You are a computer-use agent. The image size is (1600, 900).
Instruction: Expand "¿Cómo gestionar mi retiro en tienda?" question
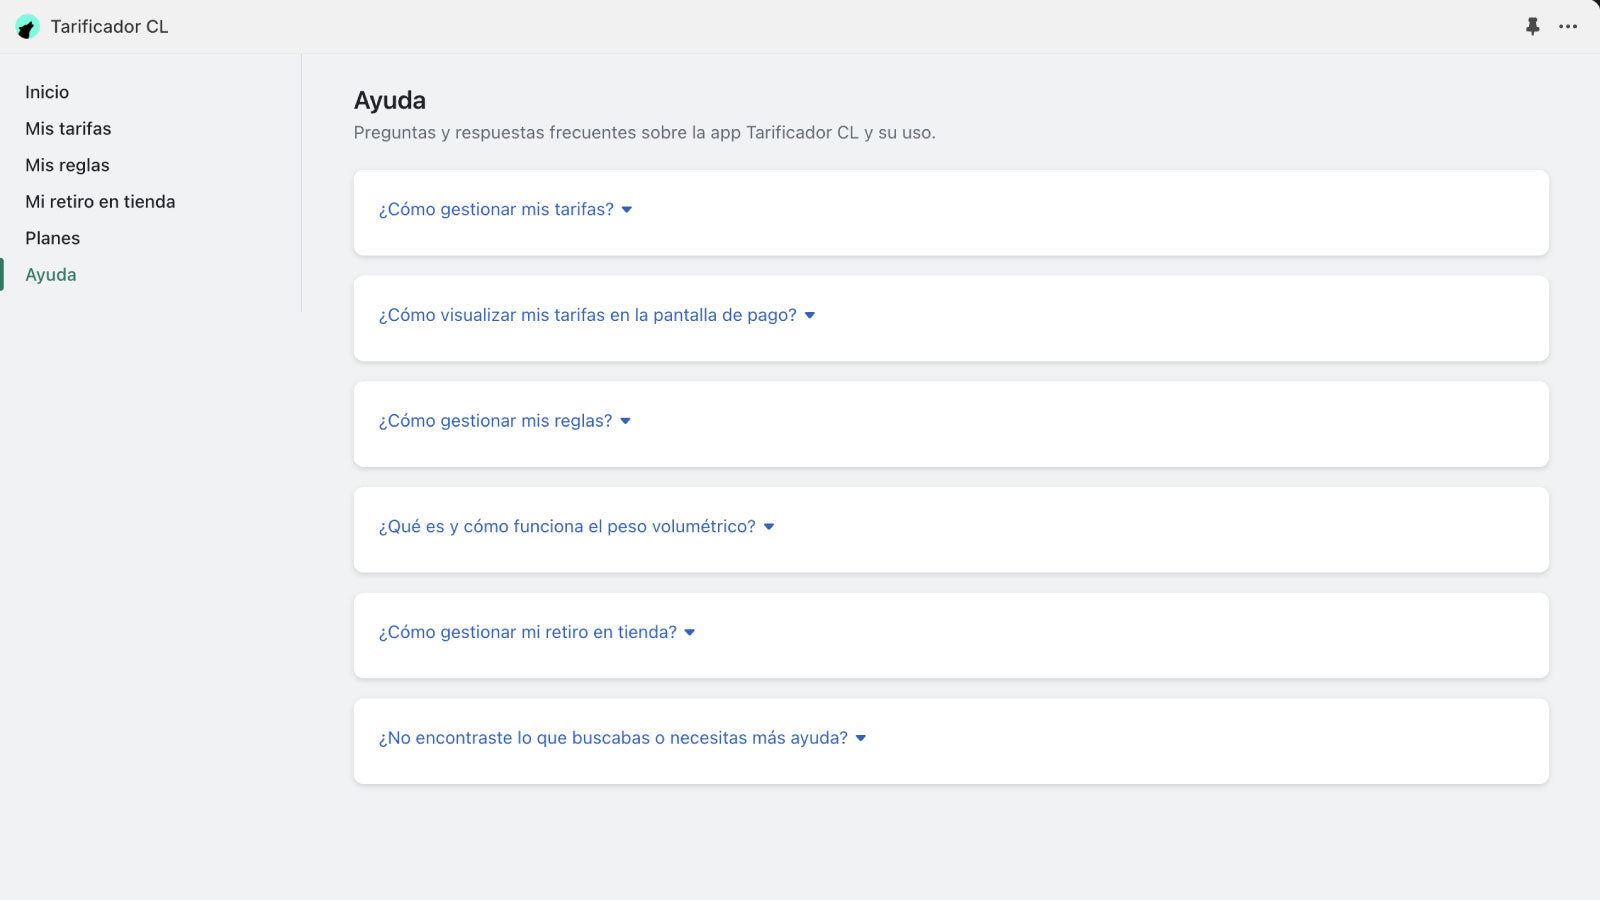pos(527,632)
